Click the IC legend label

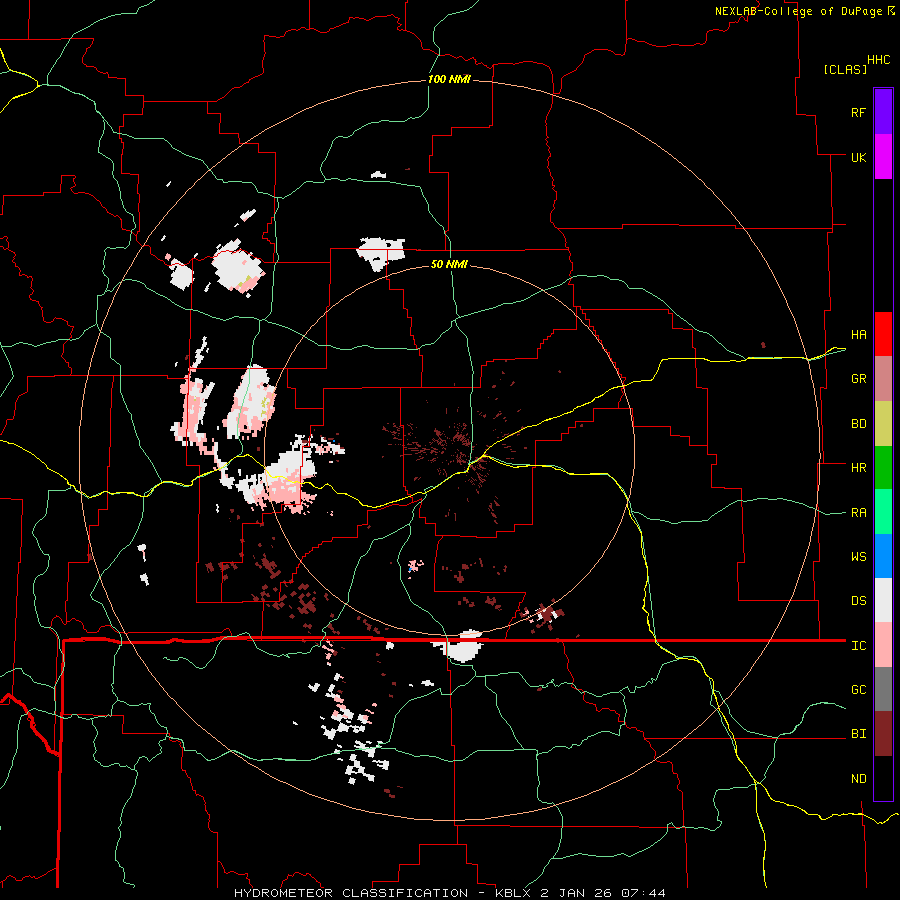point(858,646)
